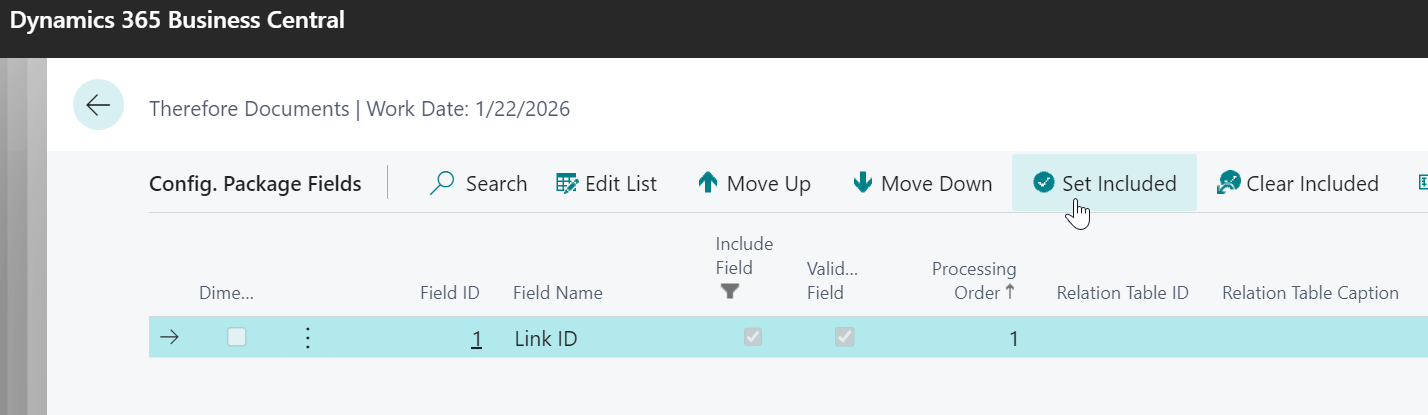Viewport: 1428px width, 415px height.
Task: Toggle the Include Field checkbox in the row
Action: [x=753, y=338]
